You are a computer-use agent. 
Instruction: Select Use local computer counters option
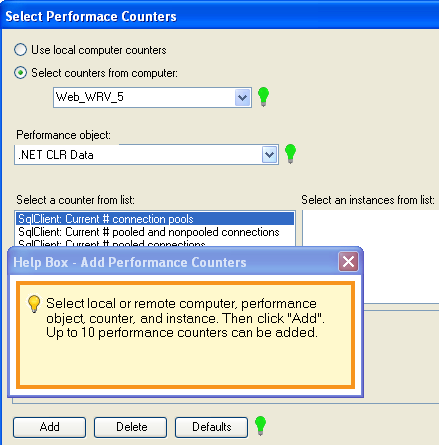pos(20,50)
